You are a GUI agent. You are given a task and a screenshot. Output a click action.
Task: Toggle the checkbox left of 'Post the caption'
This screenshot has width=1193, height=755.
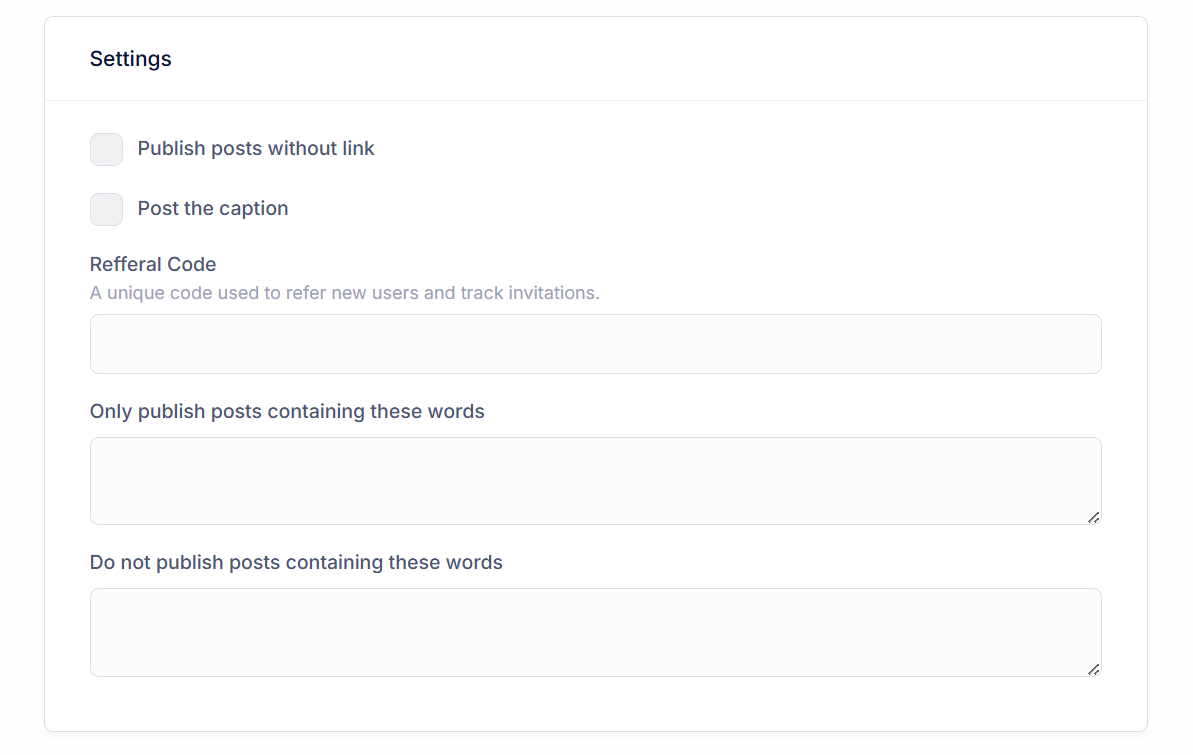(x=106, y=209)
